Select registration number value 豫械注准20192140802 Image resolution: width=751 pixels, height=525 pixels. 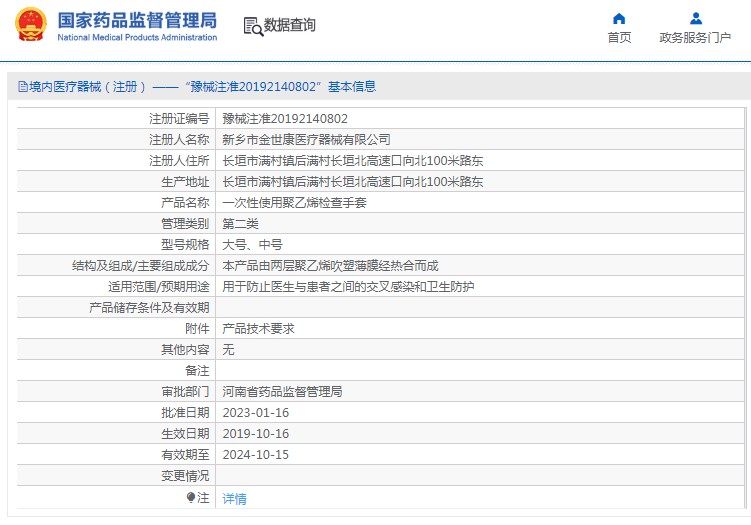click(285, 118)
